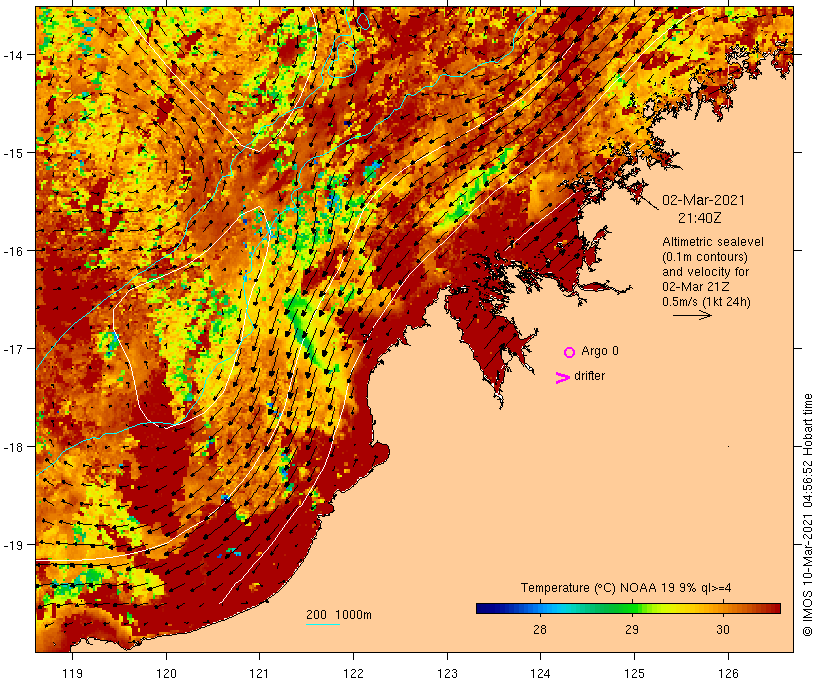
Task: Click the magenta Argo circle legend marker
Action: (x=570, y=352)
